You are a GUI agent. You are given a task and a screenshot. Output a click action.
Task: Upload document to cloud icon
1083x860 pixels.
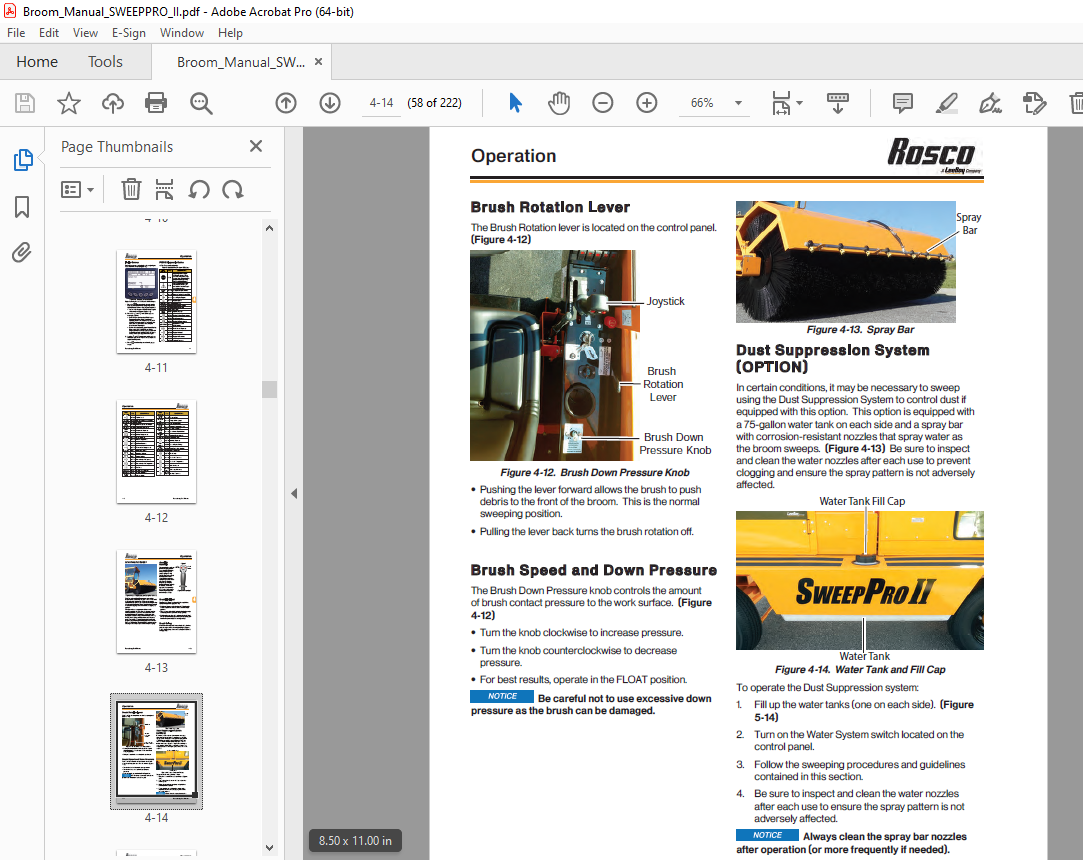point(113,103)
